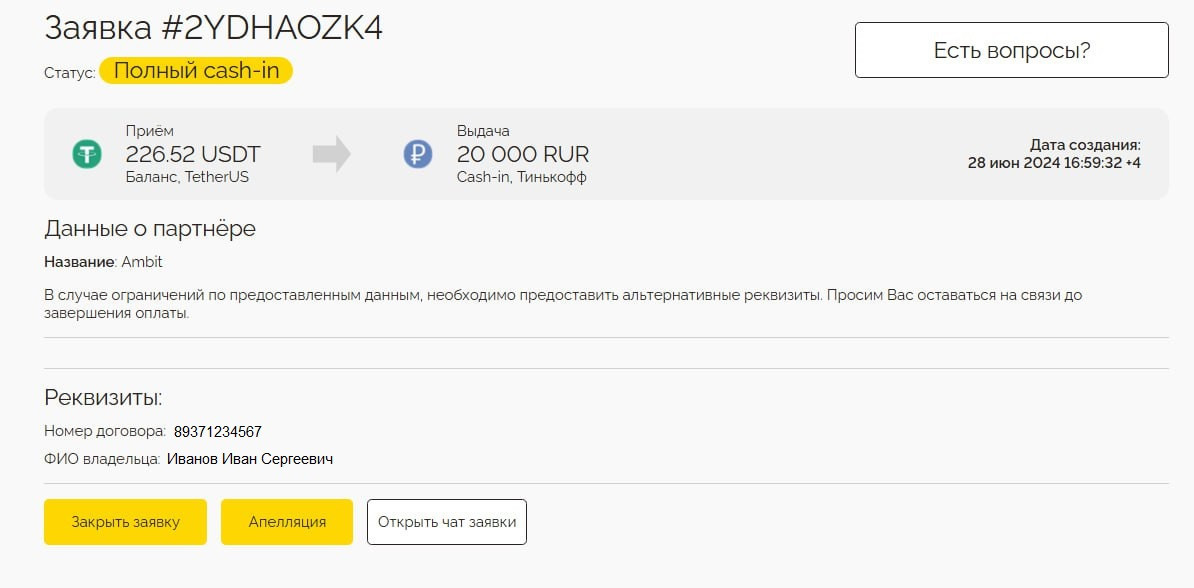Click the "Баланс, TetherUS" source label
The image size is (1194, 588).
pyautogui.click(x=187, y=177)
